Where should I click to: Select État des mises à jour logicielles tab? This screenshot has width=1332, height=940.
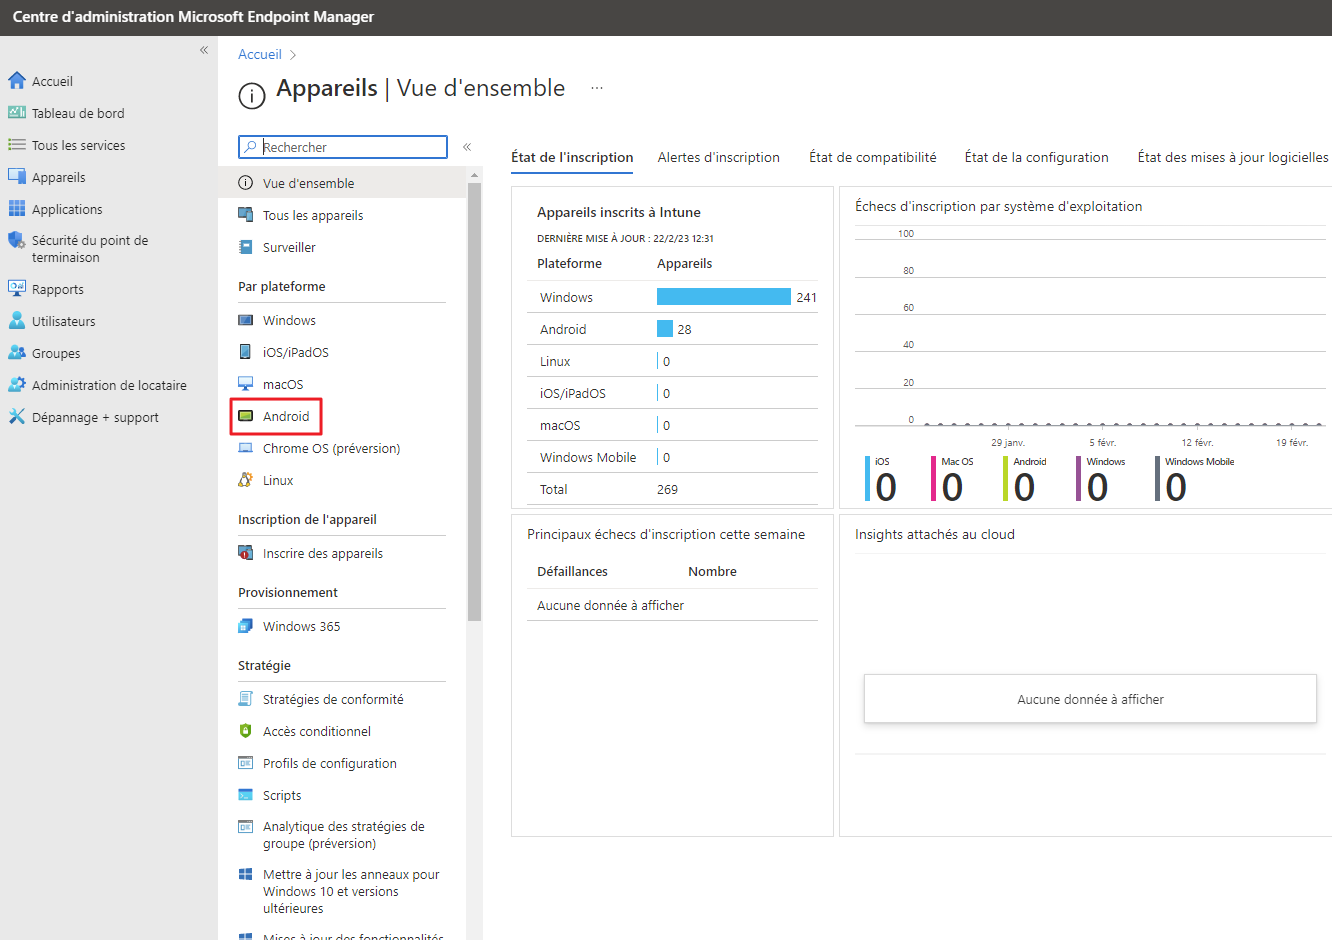1233,157
